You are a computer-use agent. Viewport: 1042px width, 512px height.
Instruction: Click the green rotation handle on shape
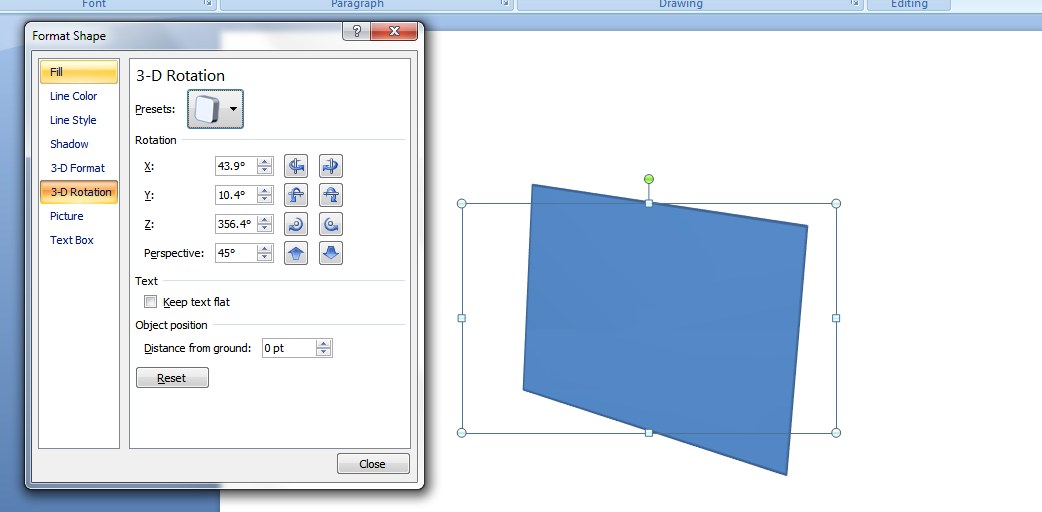click(649, 179)
